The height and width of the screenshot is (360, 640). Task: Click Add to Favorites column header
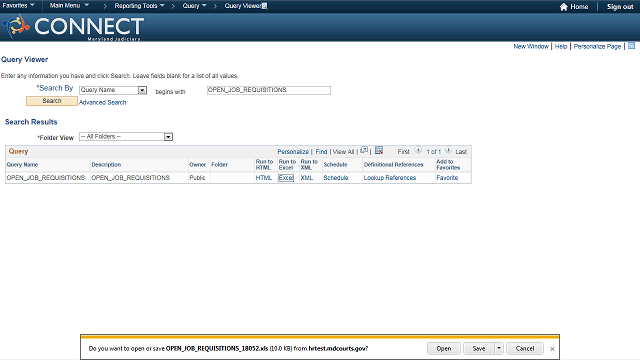click(x=448, y=164)
